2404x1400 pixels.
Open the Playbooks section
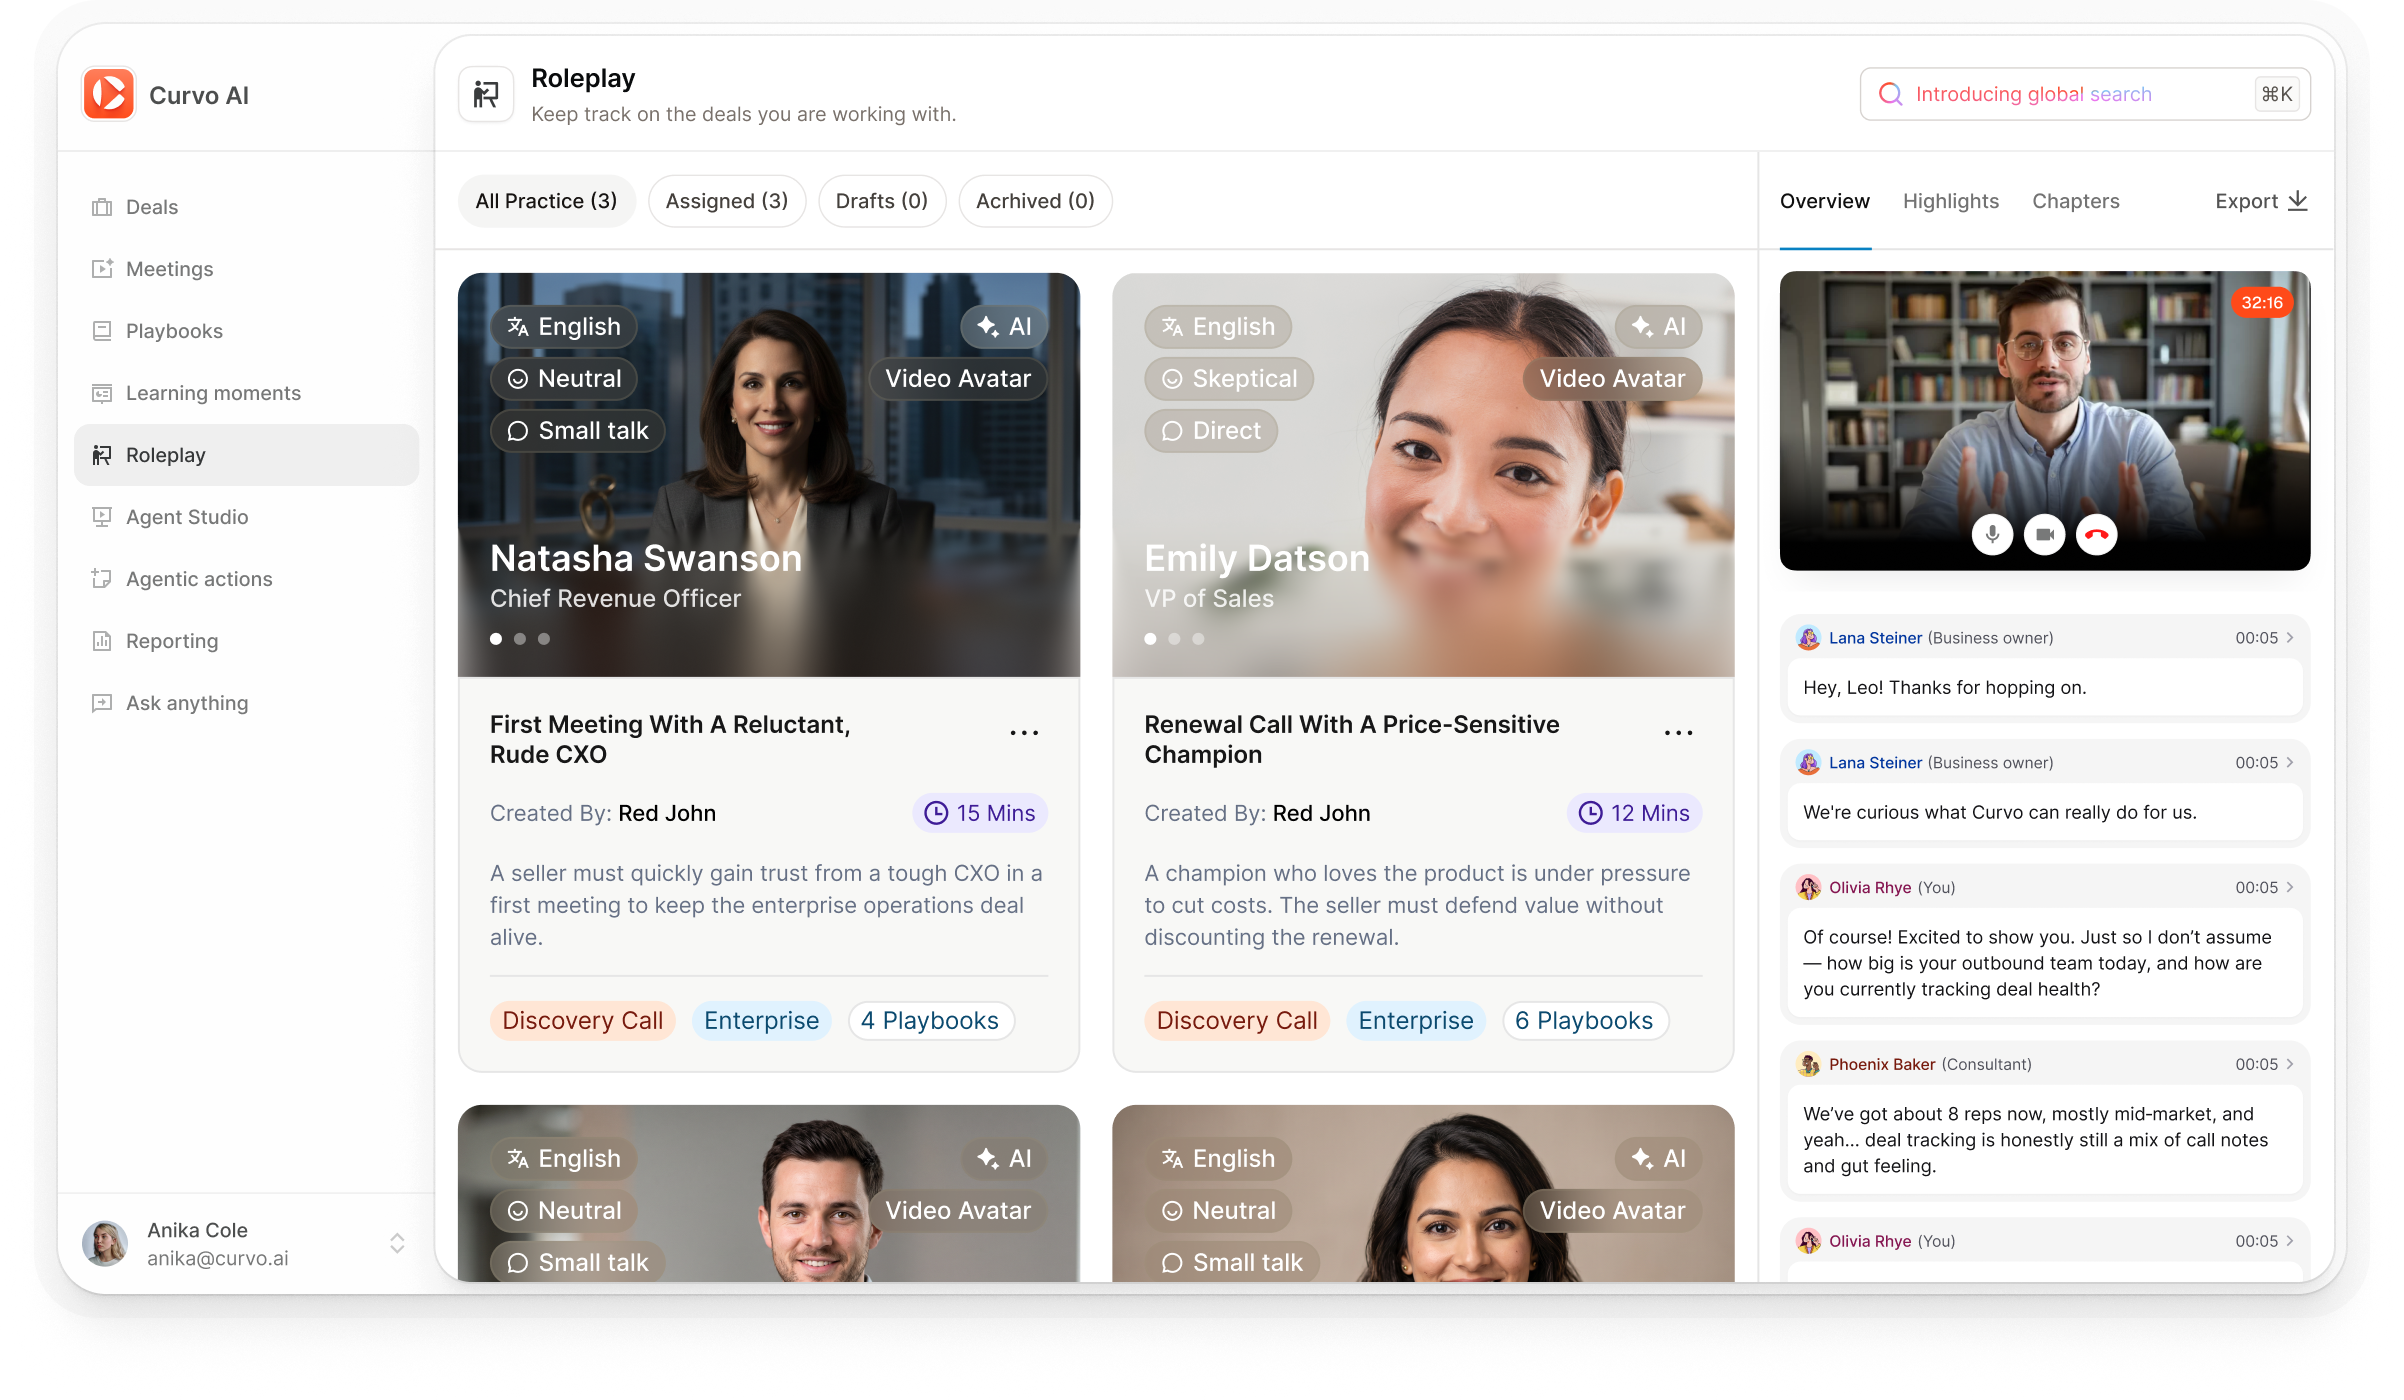[246, 331]
